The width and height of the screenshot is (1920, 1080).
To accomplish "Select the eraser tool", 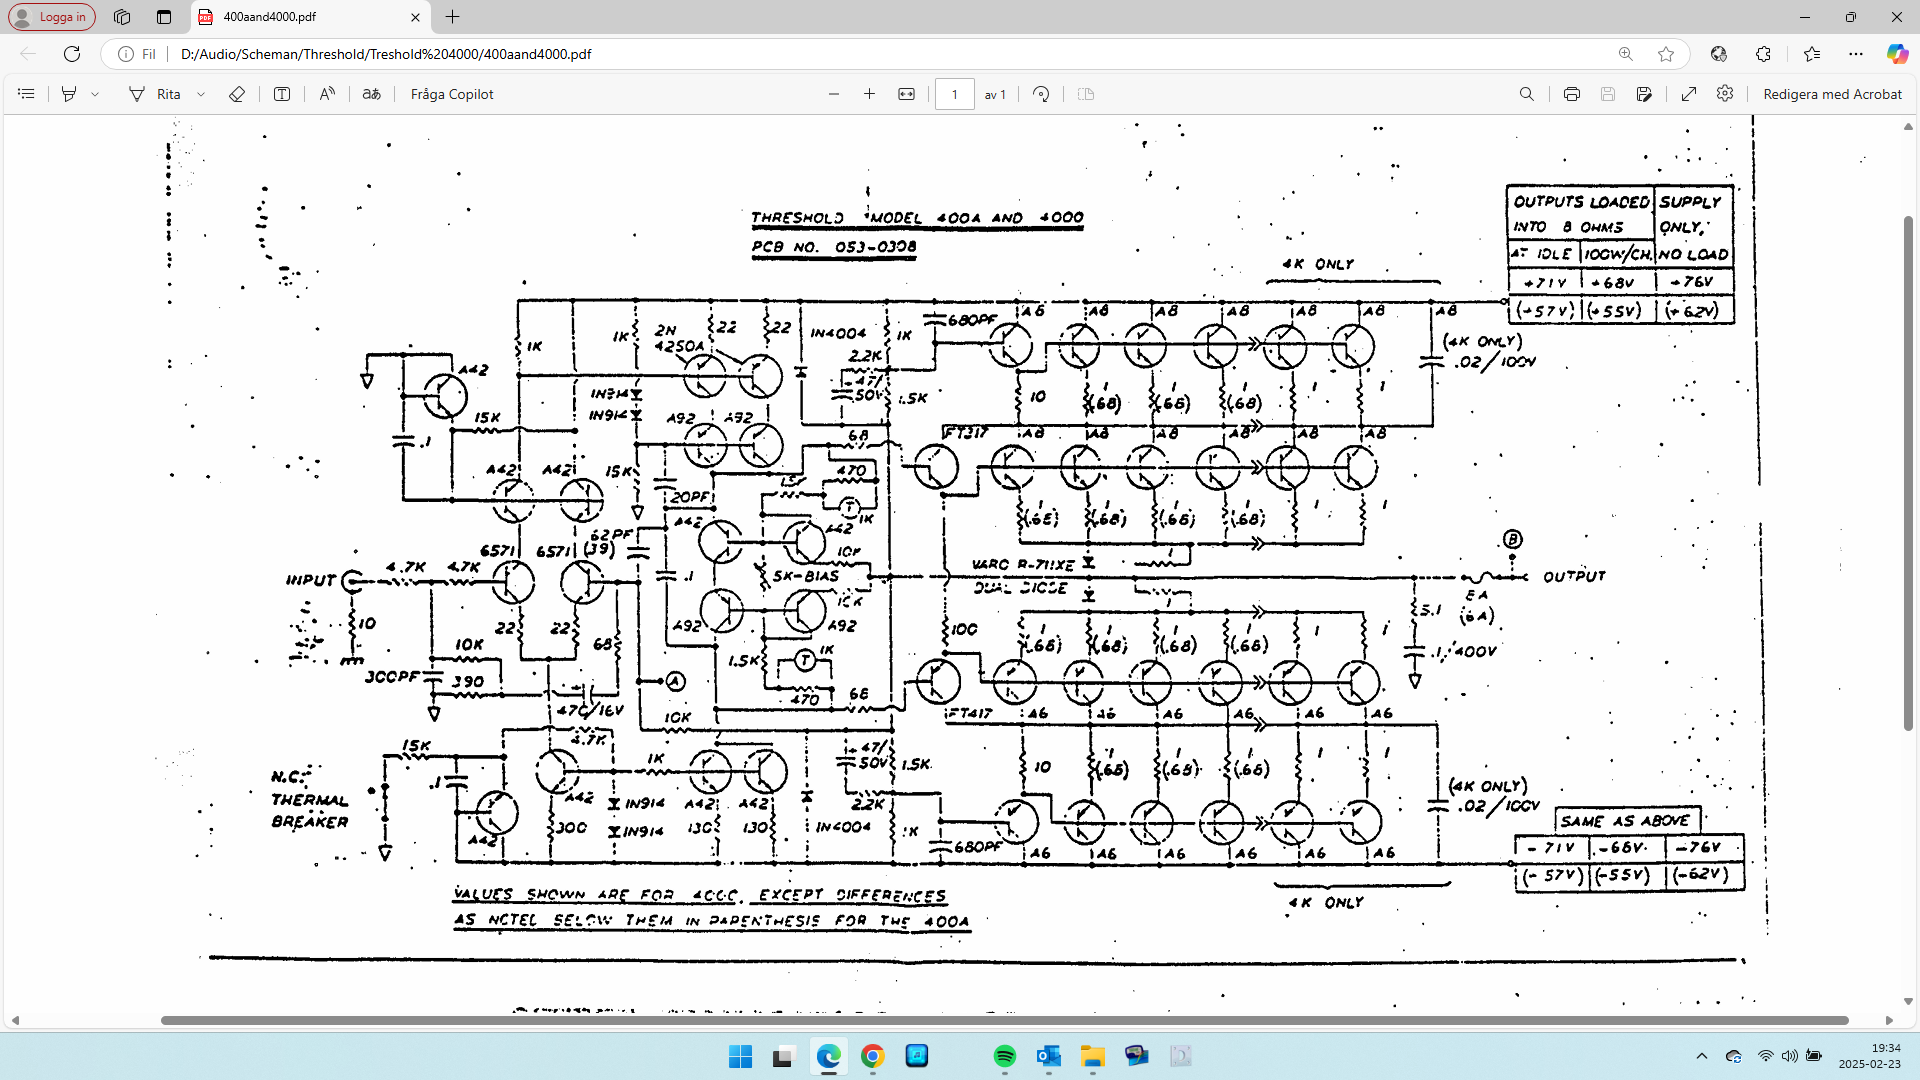I will click(x=237, y=94).
